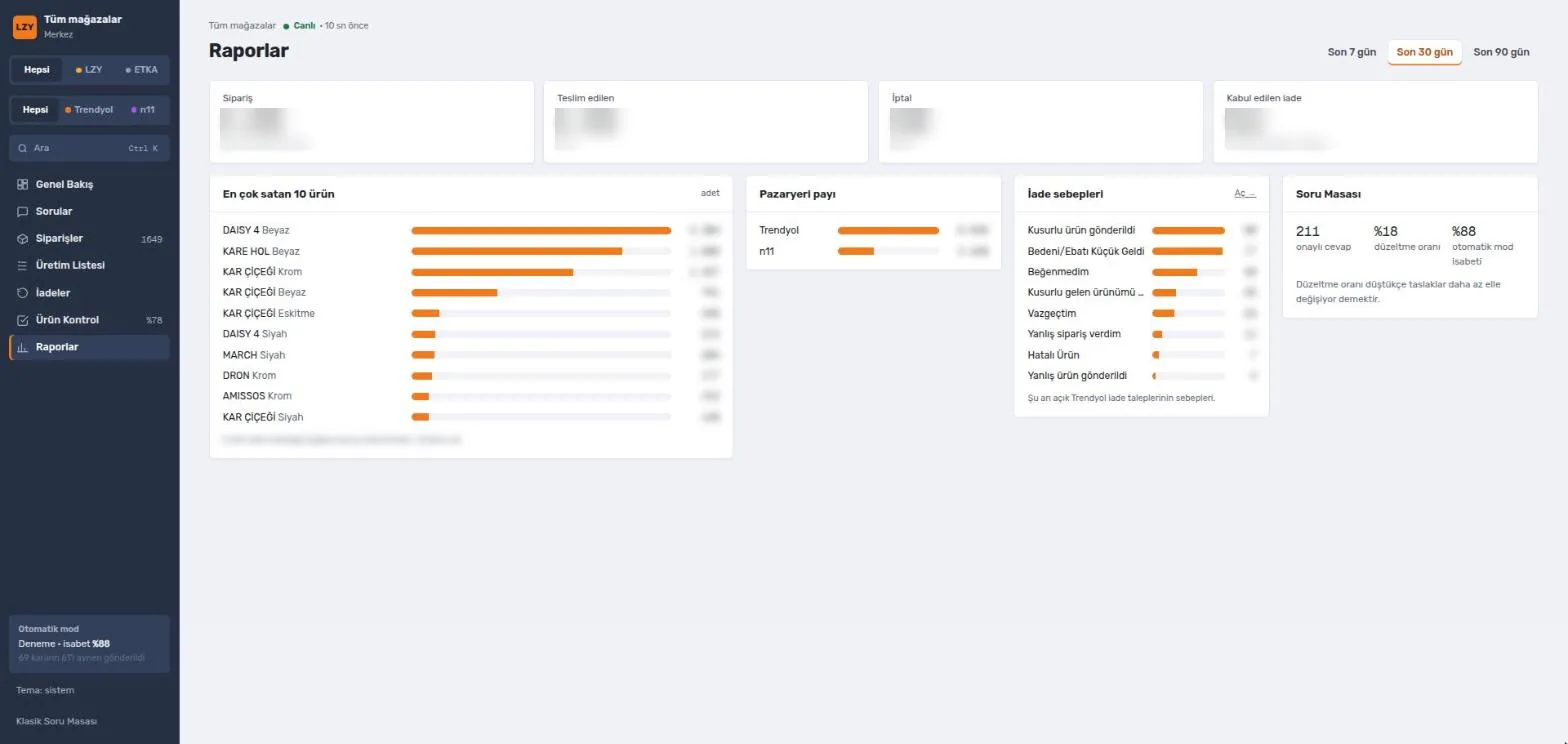Open the Tüm mağazalar store selector

(89, 27)
